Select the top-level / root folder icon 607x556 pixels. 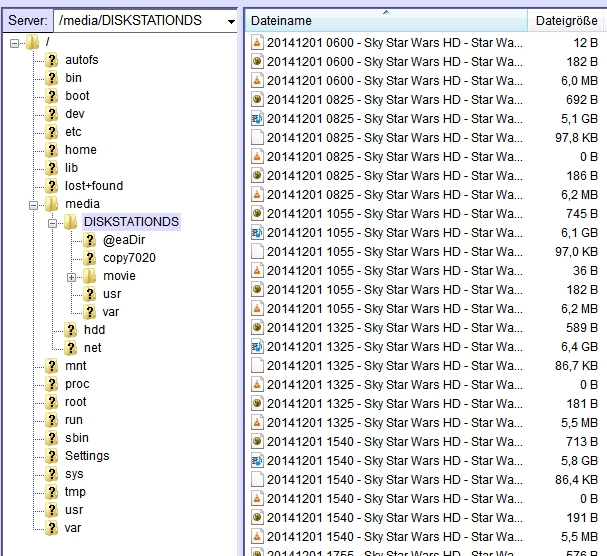[x=33, y=42]
